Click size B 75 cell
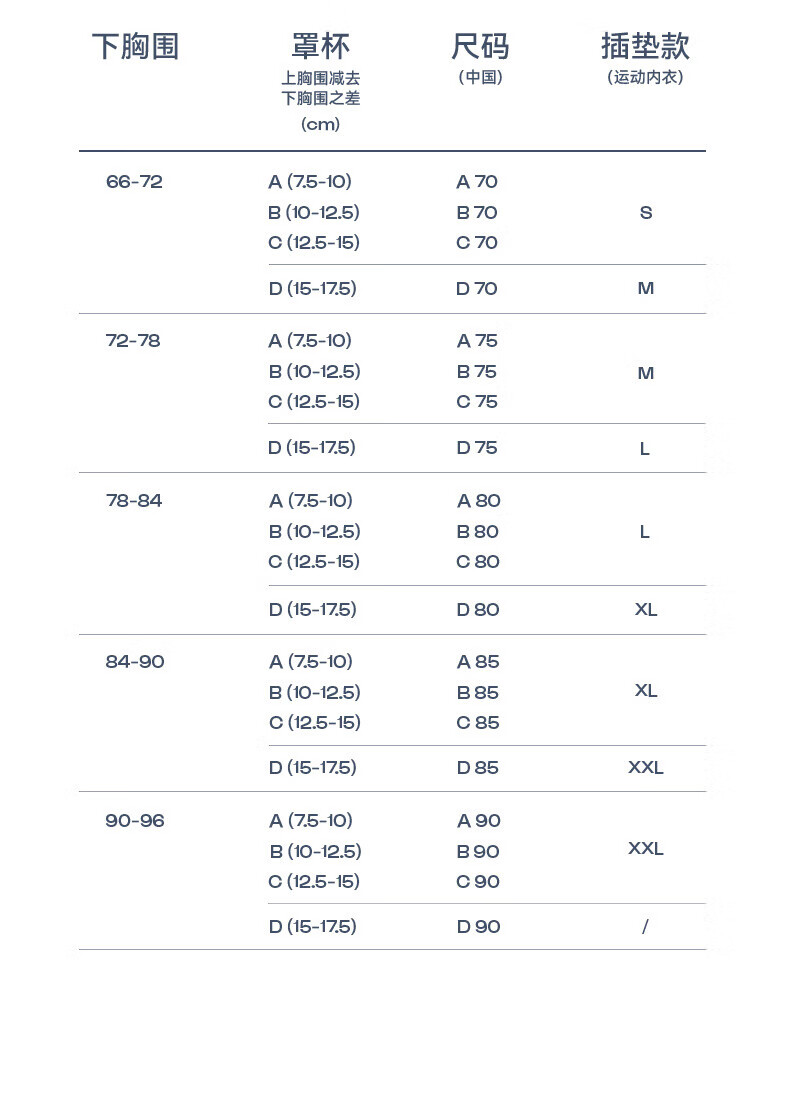Image resolution: width=790 pixels, height=1095 pixels. tap(477, 372)
